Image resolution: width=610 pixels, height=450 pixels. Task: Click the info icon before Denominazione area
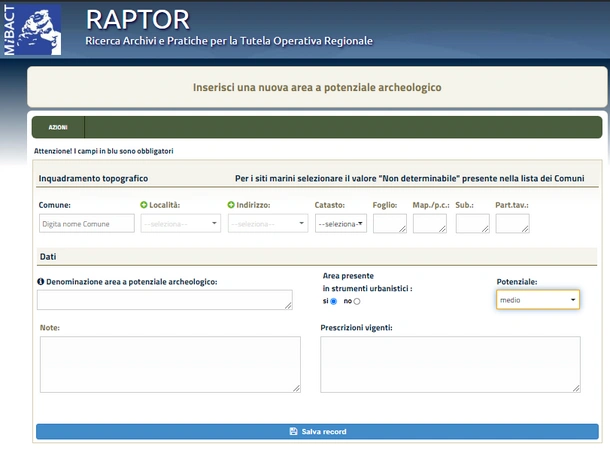pos(41,282)
